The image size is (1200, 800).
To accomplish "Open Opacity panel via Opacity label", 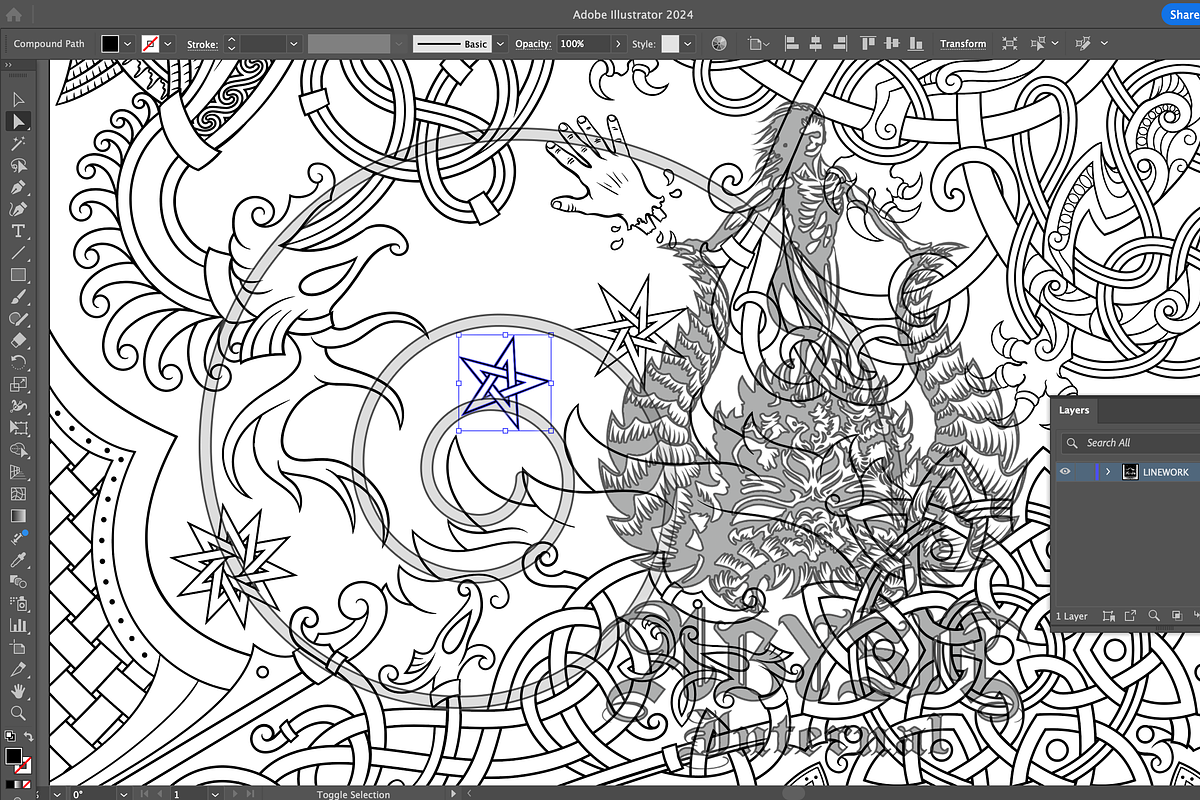I will (x=533, y=44).
